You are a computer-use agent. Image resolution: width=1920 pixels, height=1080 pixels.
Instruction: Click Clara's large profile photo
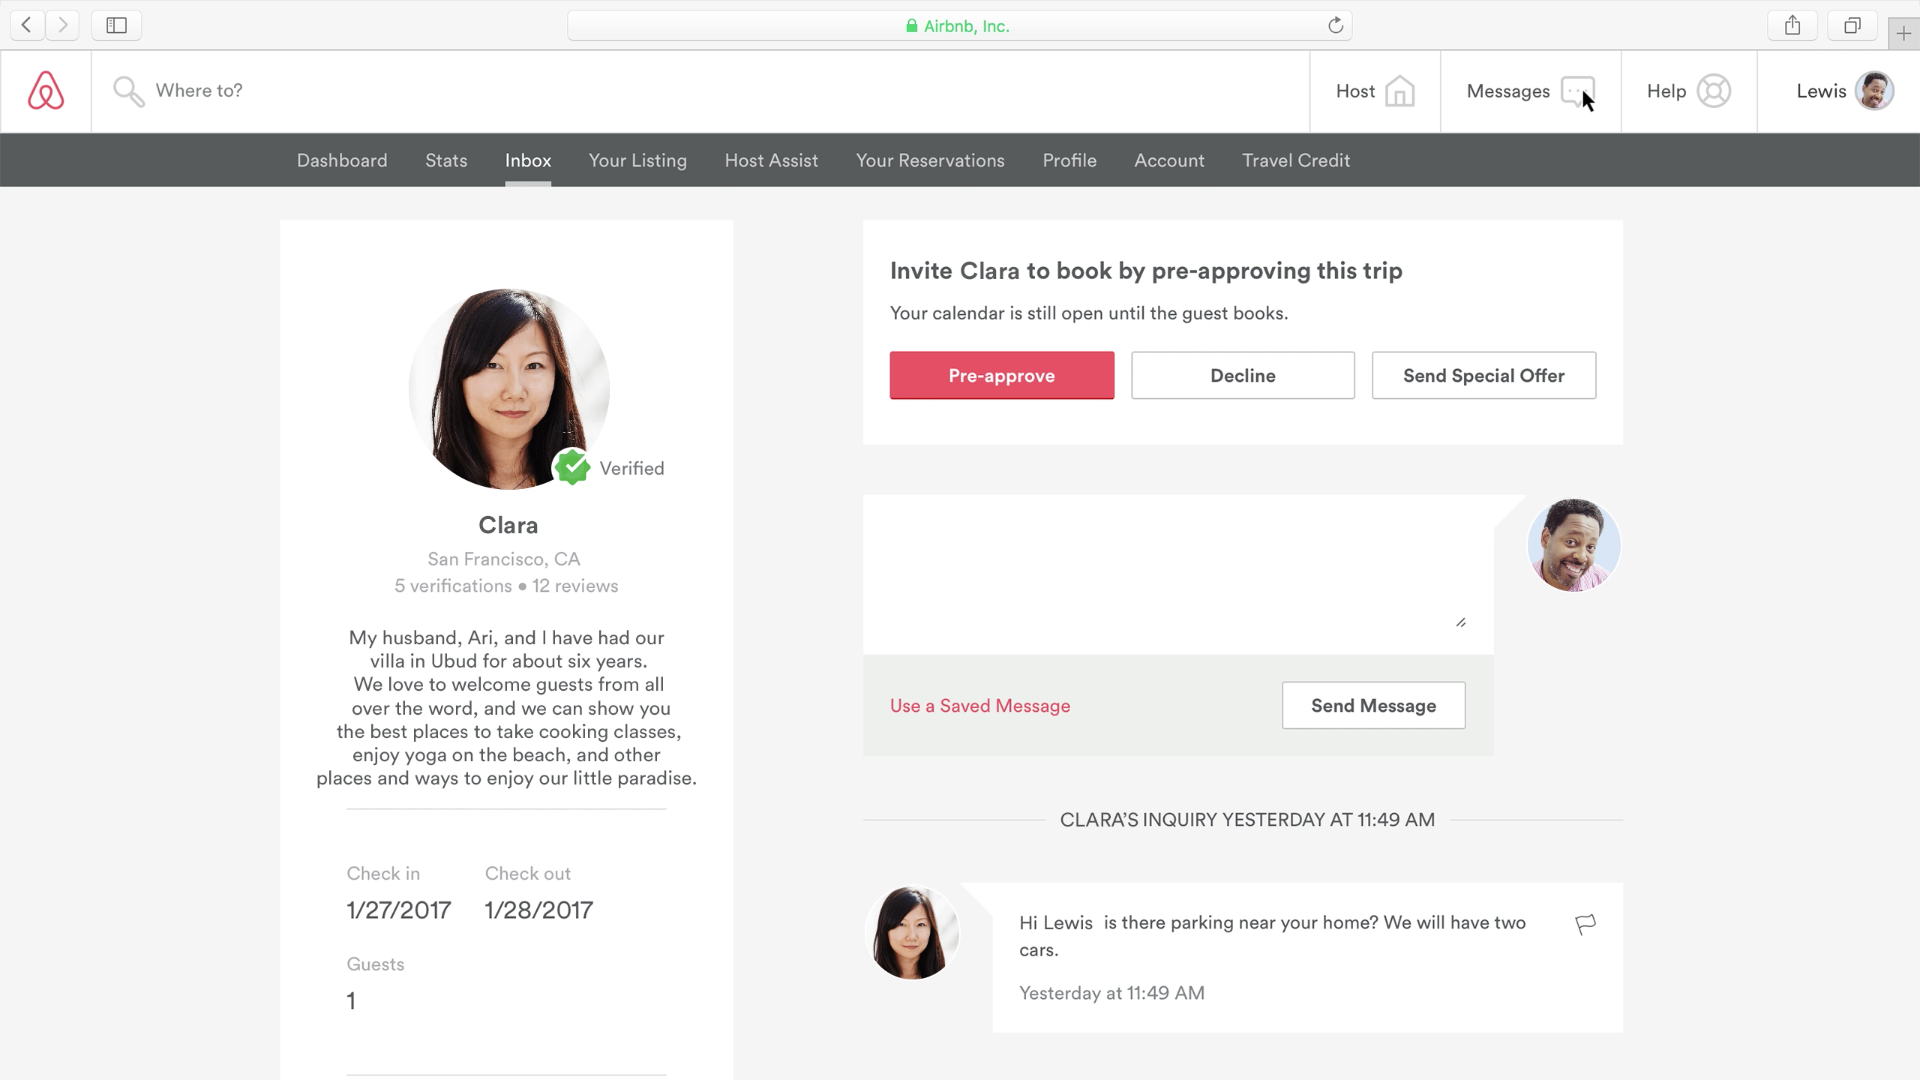coord(509,389)
